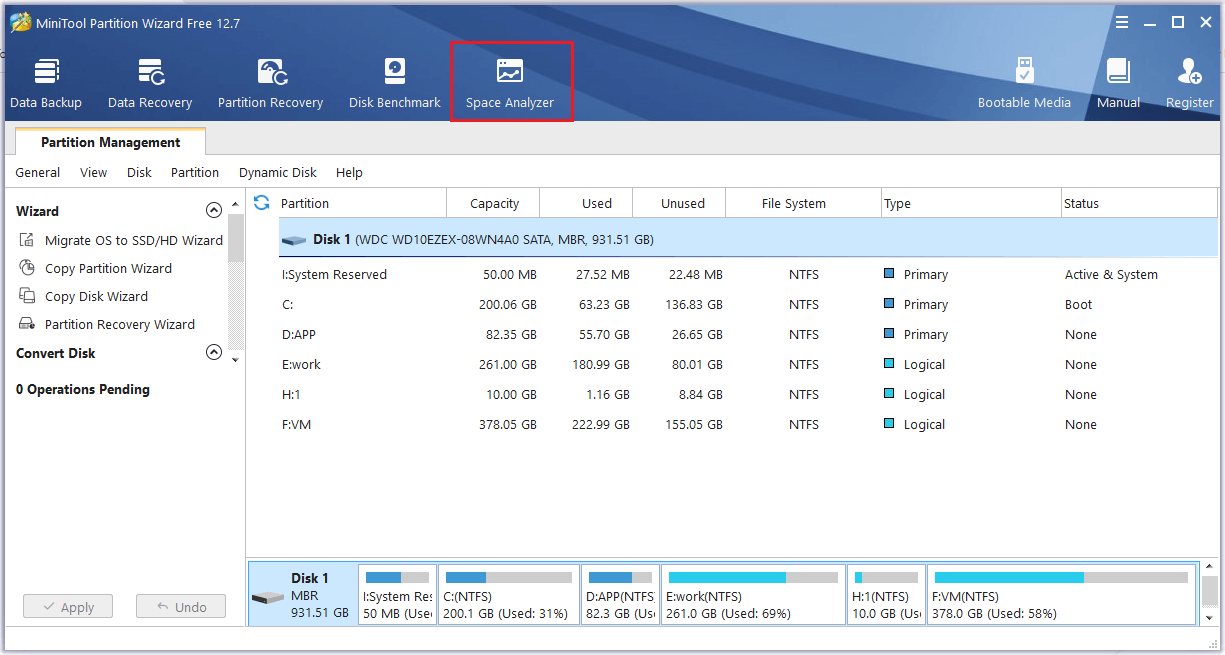Sort by Partition column header
This screenshot has width=1225, height=655.
(x=361, y=203)
